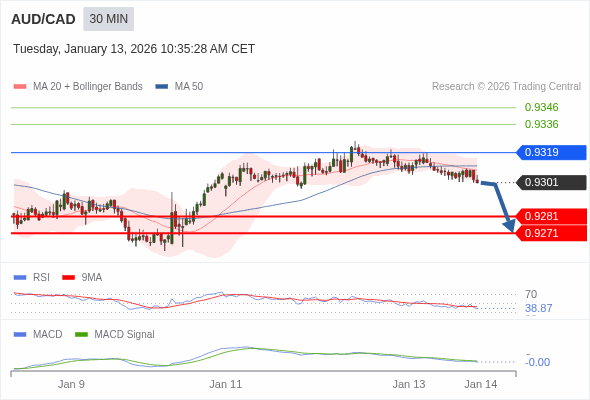Click the MACD Signal legend green swatch

click(81, 335)
